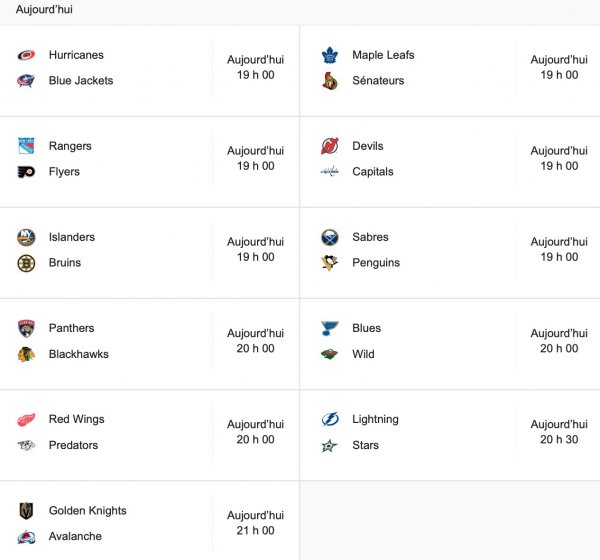
Task: Select the Penguins team logo
Action: tap(330, 263)
